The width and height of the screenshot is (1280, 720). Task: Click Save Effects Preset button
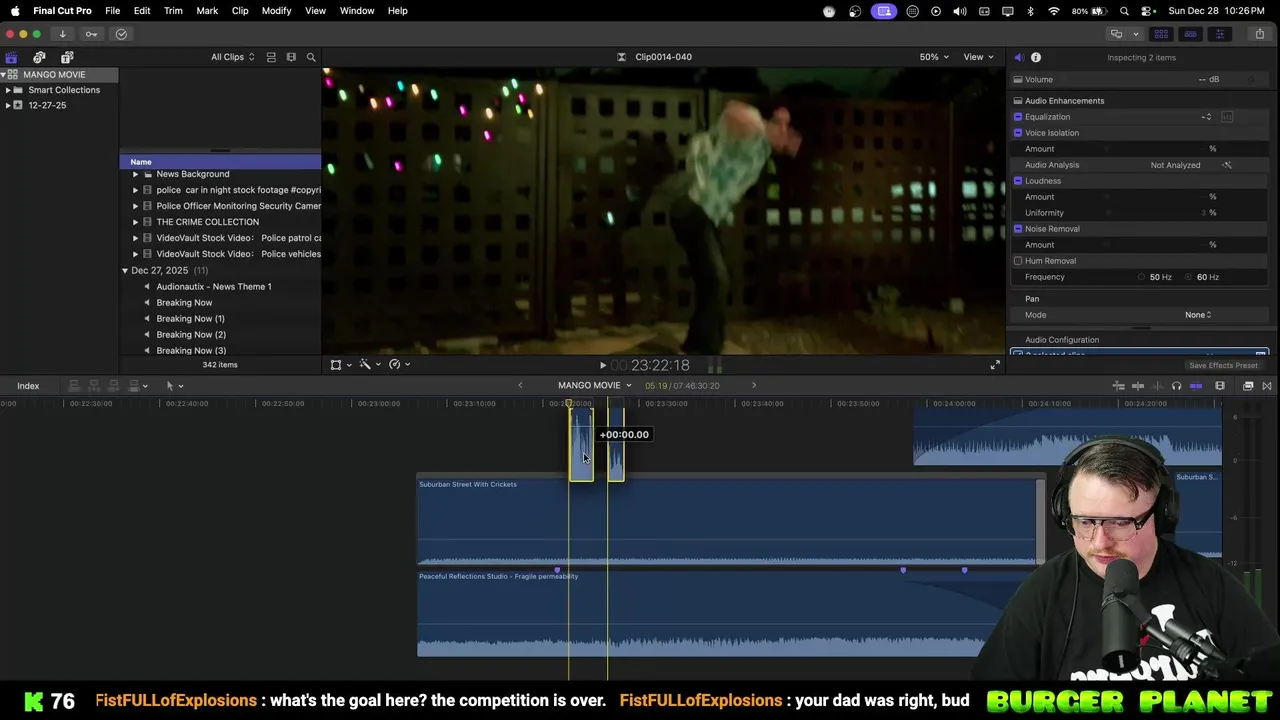coord(1223,366)
